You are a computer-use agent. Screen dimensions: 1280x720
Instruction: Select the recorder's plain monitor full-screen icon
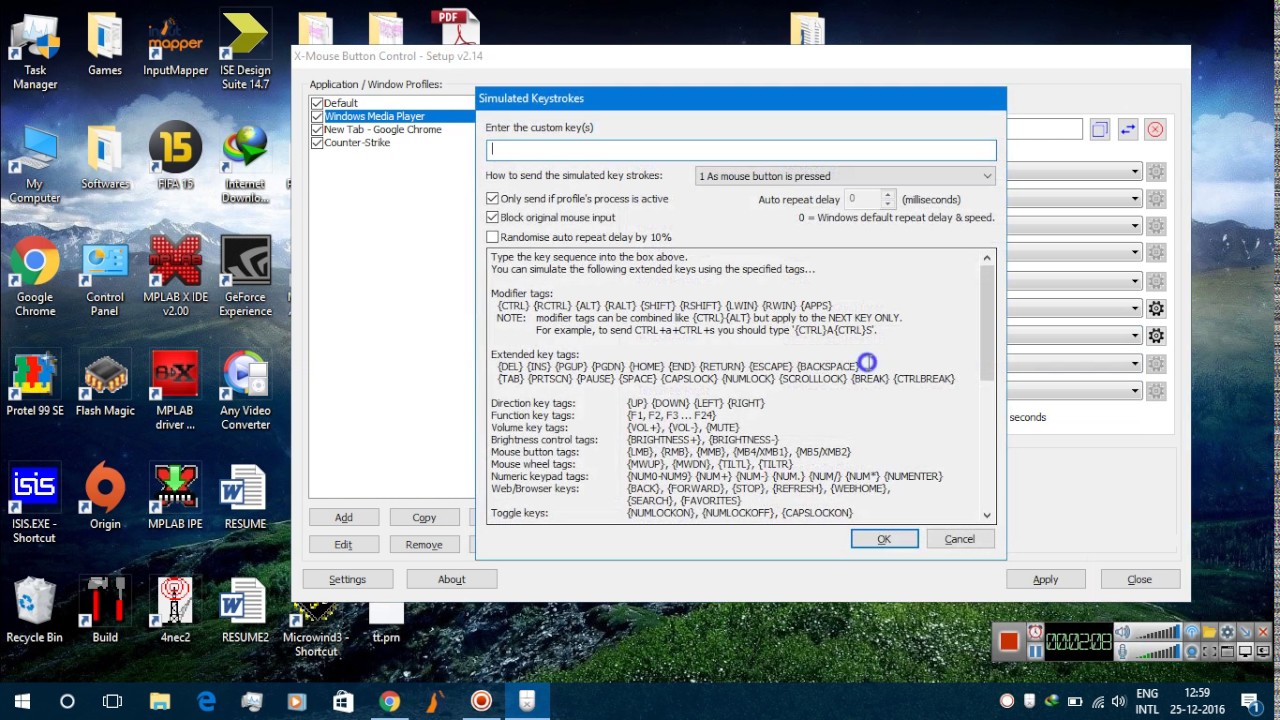pos(1245,651)
